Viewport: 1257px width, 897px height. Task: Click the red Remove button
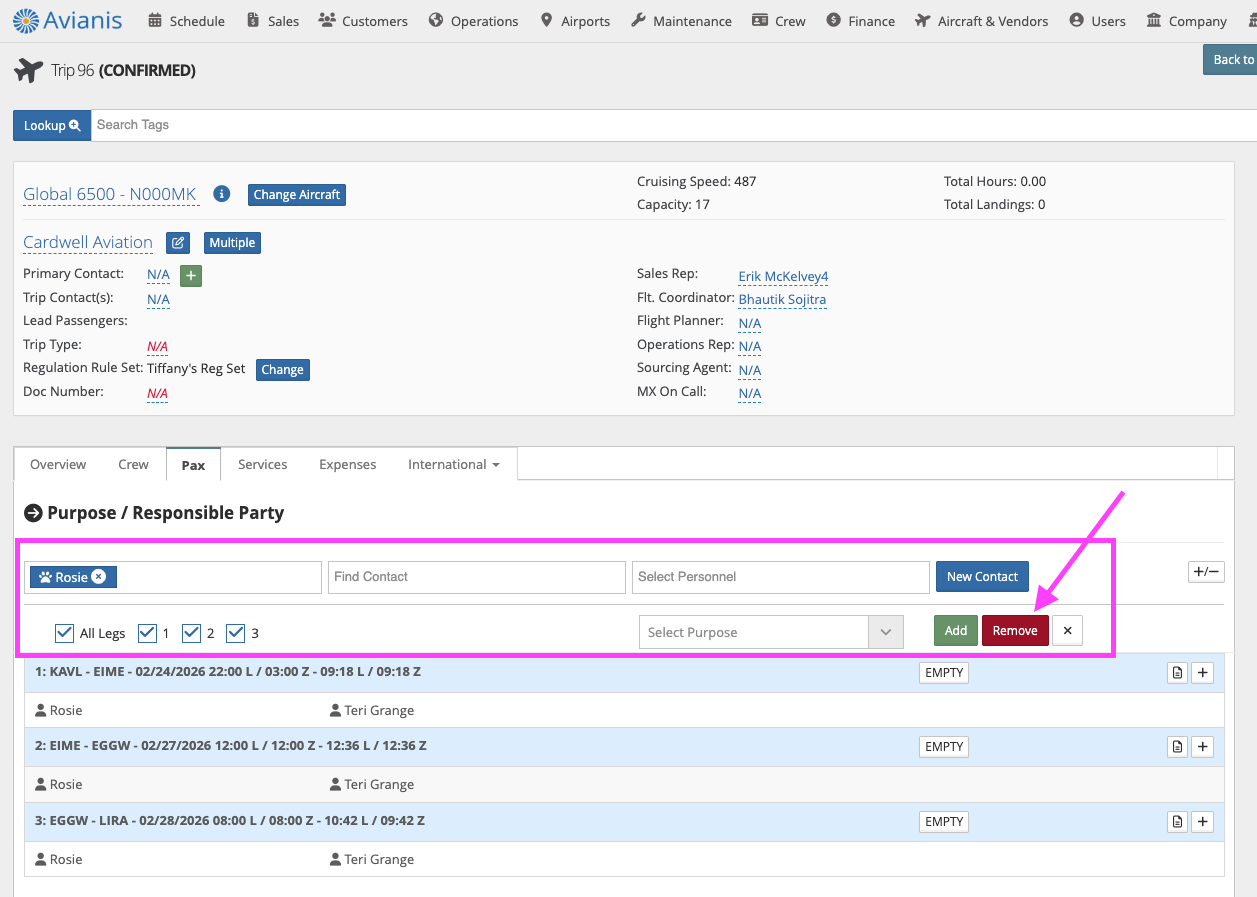[x=1015, y=631]
